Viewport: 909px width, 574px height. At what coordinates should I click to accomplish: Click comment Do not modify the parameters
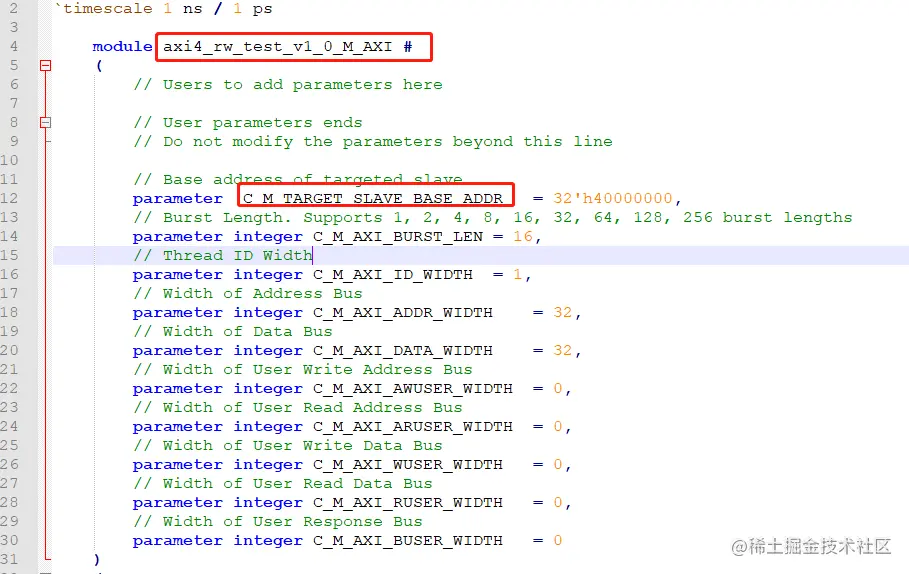373,141
